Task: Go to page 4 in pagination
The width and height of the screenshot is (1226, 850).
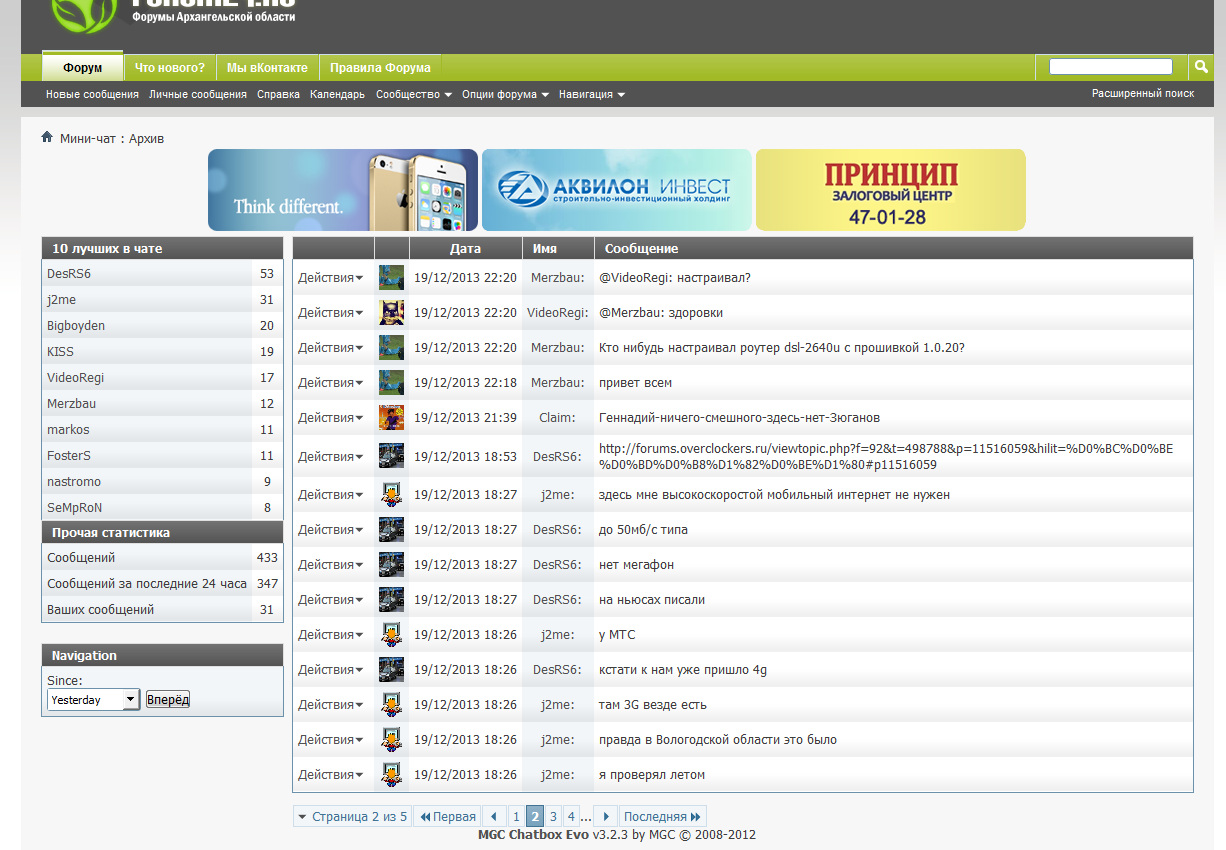Action: pos(570,817)
